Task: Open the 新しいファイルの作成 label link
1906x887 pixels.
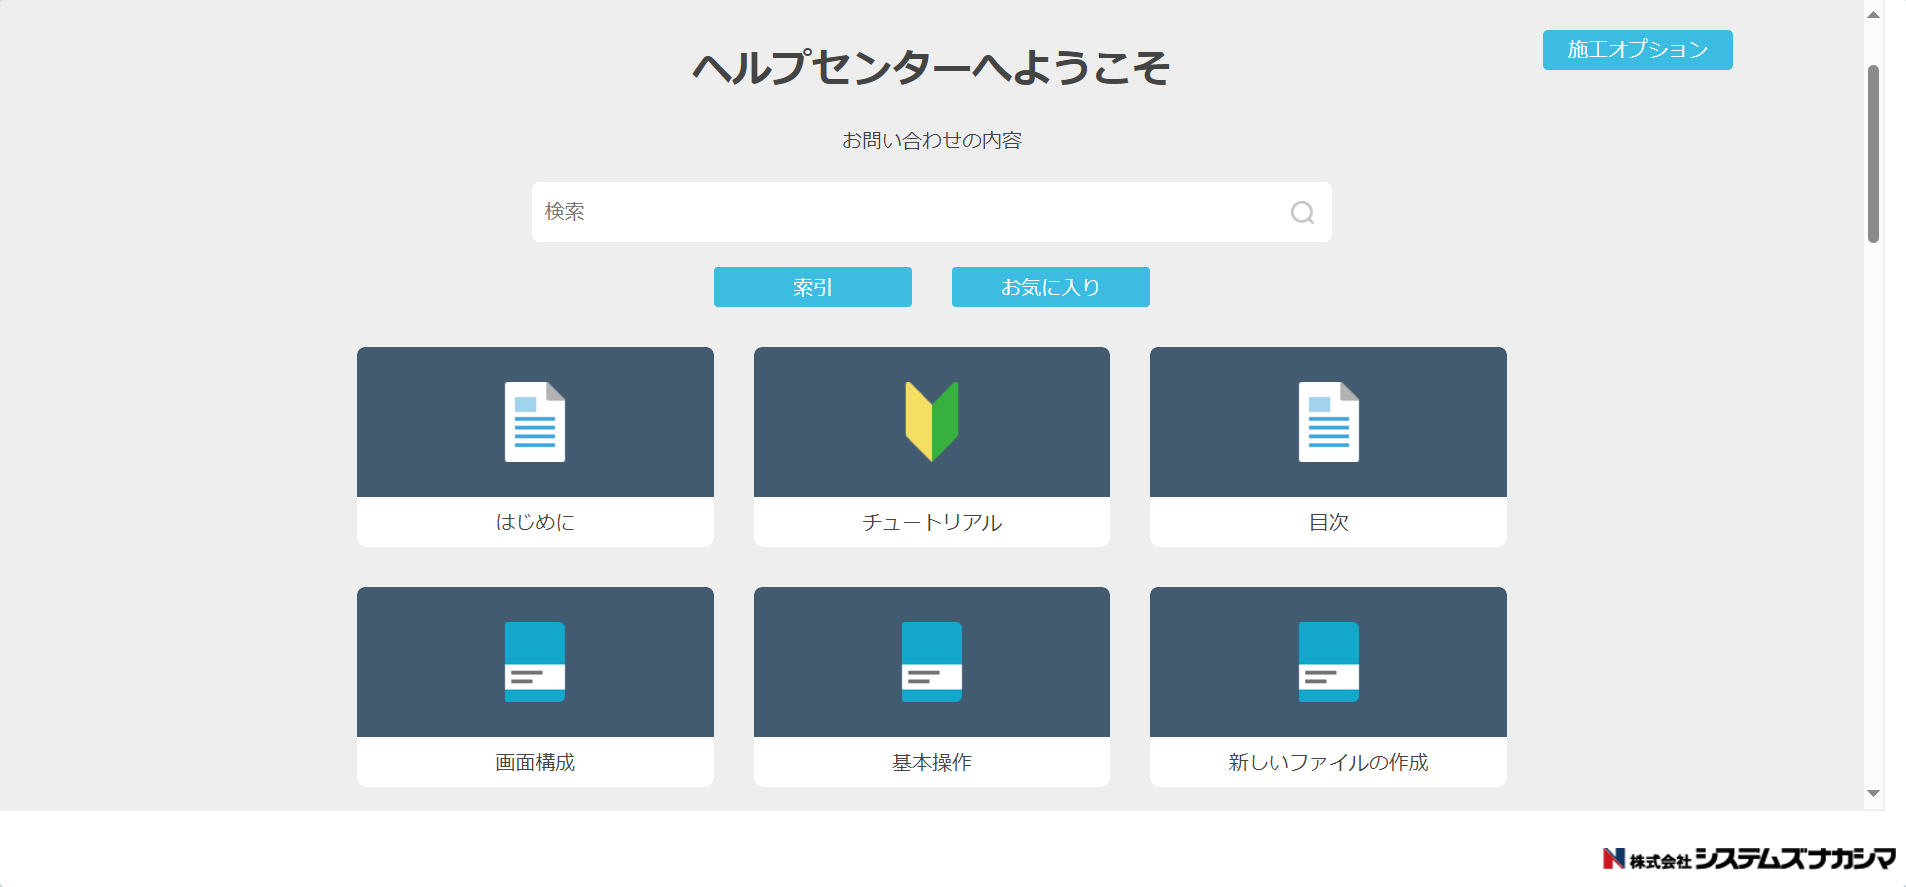Action: [1328, 762]
